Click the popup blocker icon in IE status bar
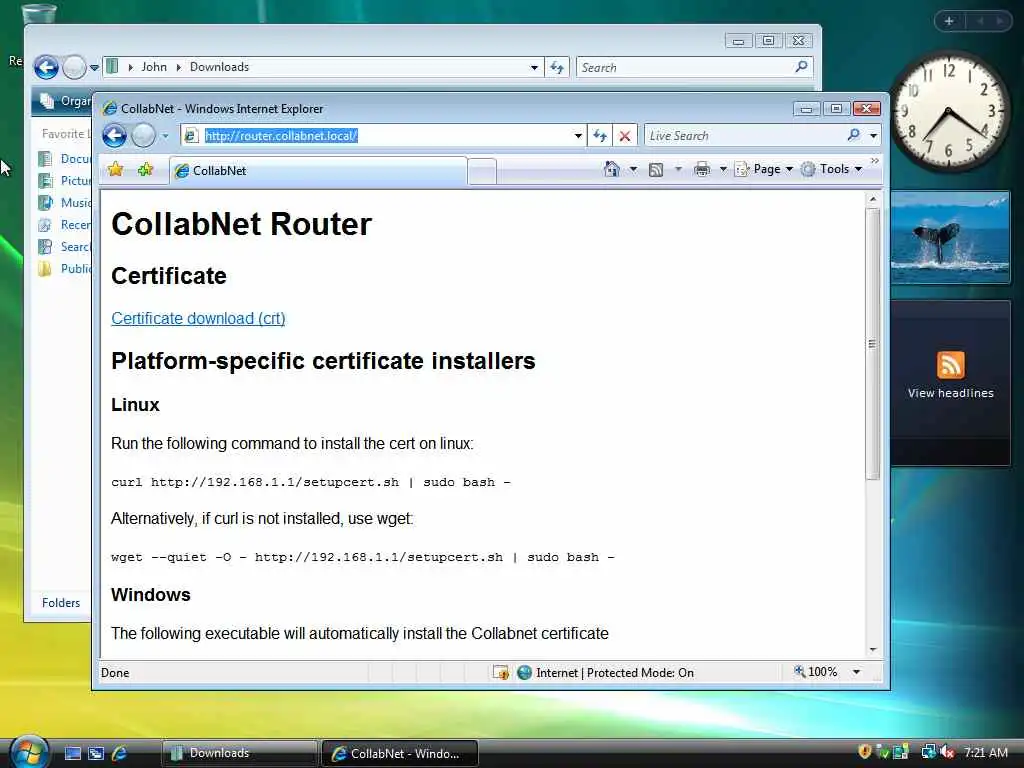This screenshot has width=1024, height=768. tap(501, 672)
